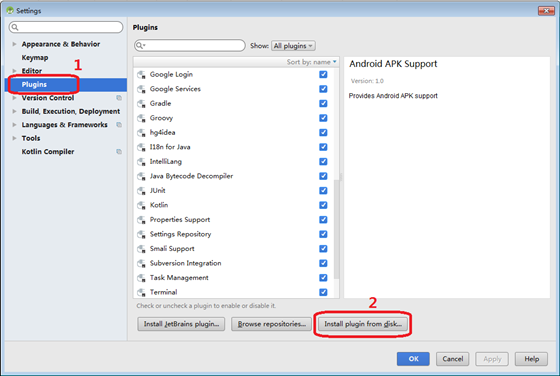The height and width of the screenshot is (376, 560).
Task: Disable the Groovy plugin
Action: 323,118
